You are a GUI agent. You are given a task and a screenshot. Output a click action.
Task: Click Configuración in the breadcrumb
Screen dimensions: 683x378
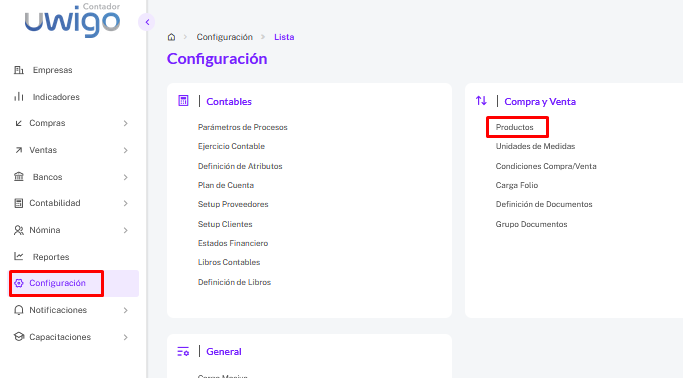[x=224, y=37]
